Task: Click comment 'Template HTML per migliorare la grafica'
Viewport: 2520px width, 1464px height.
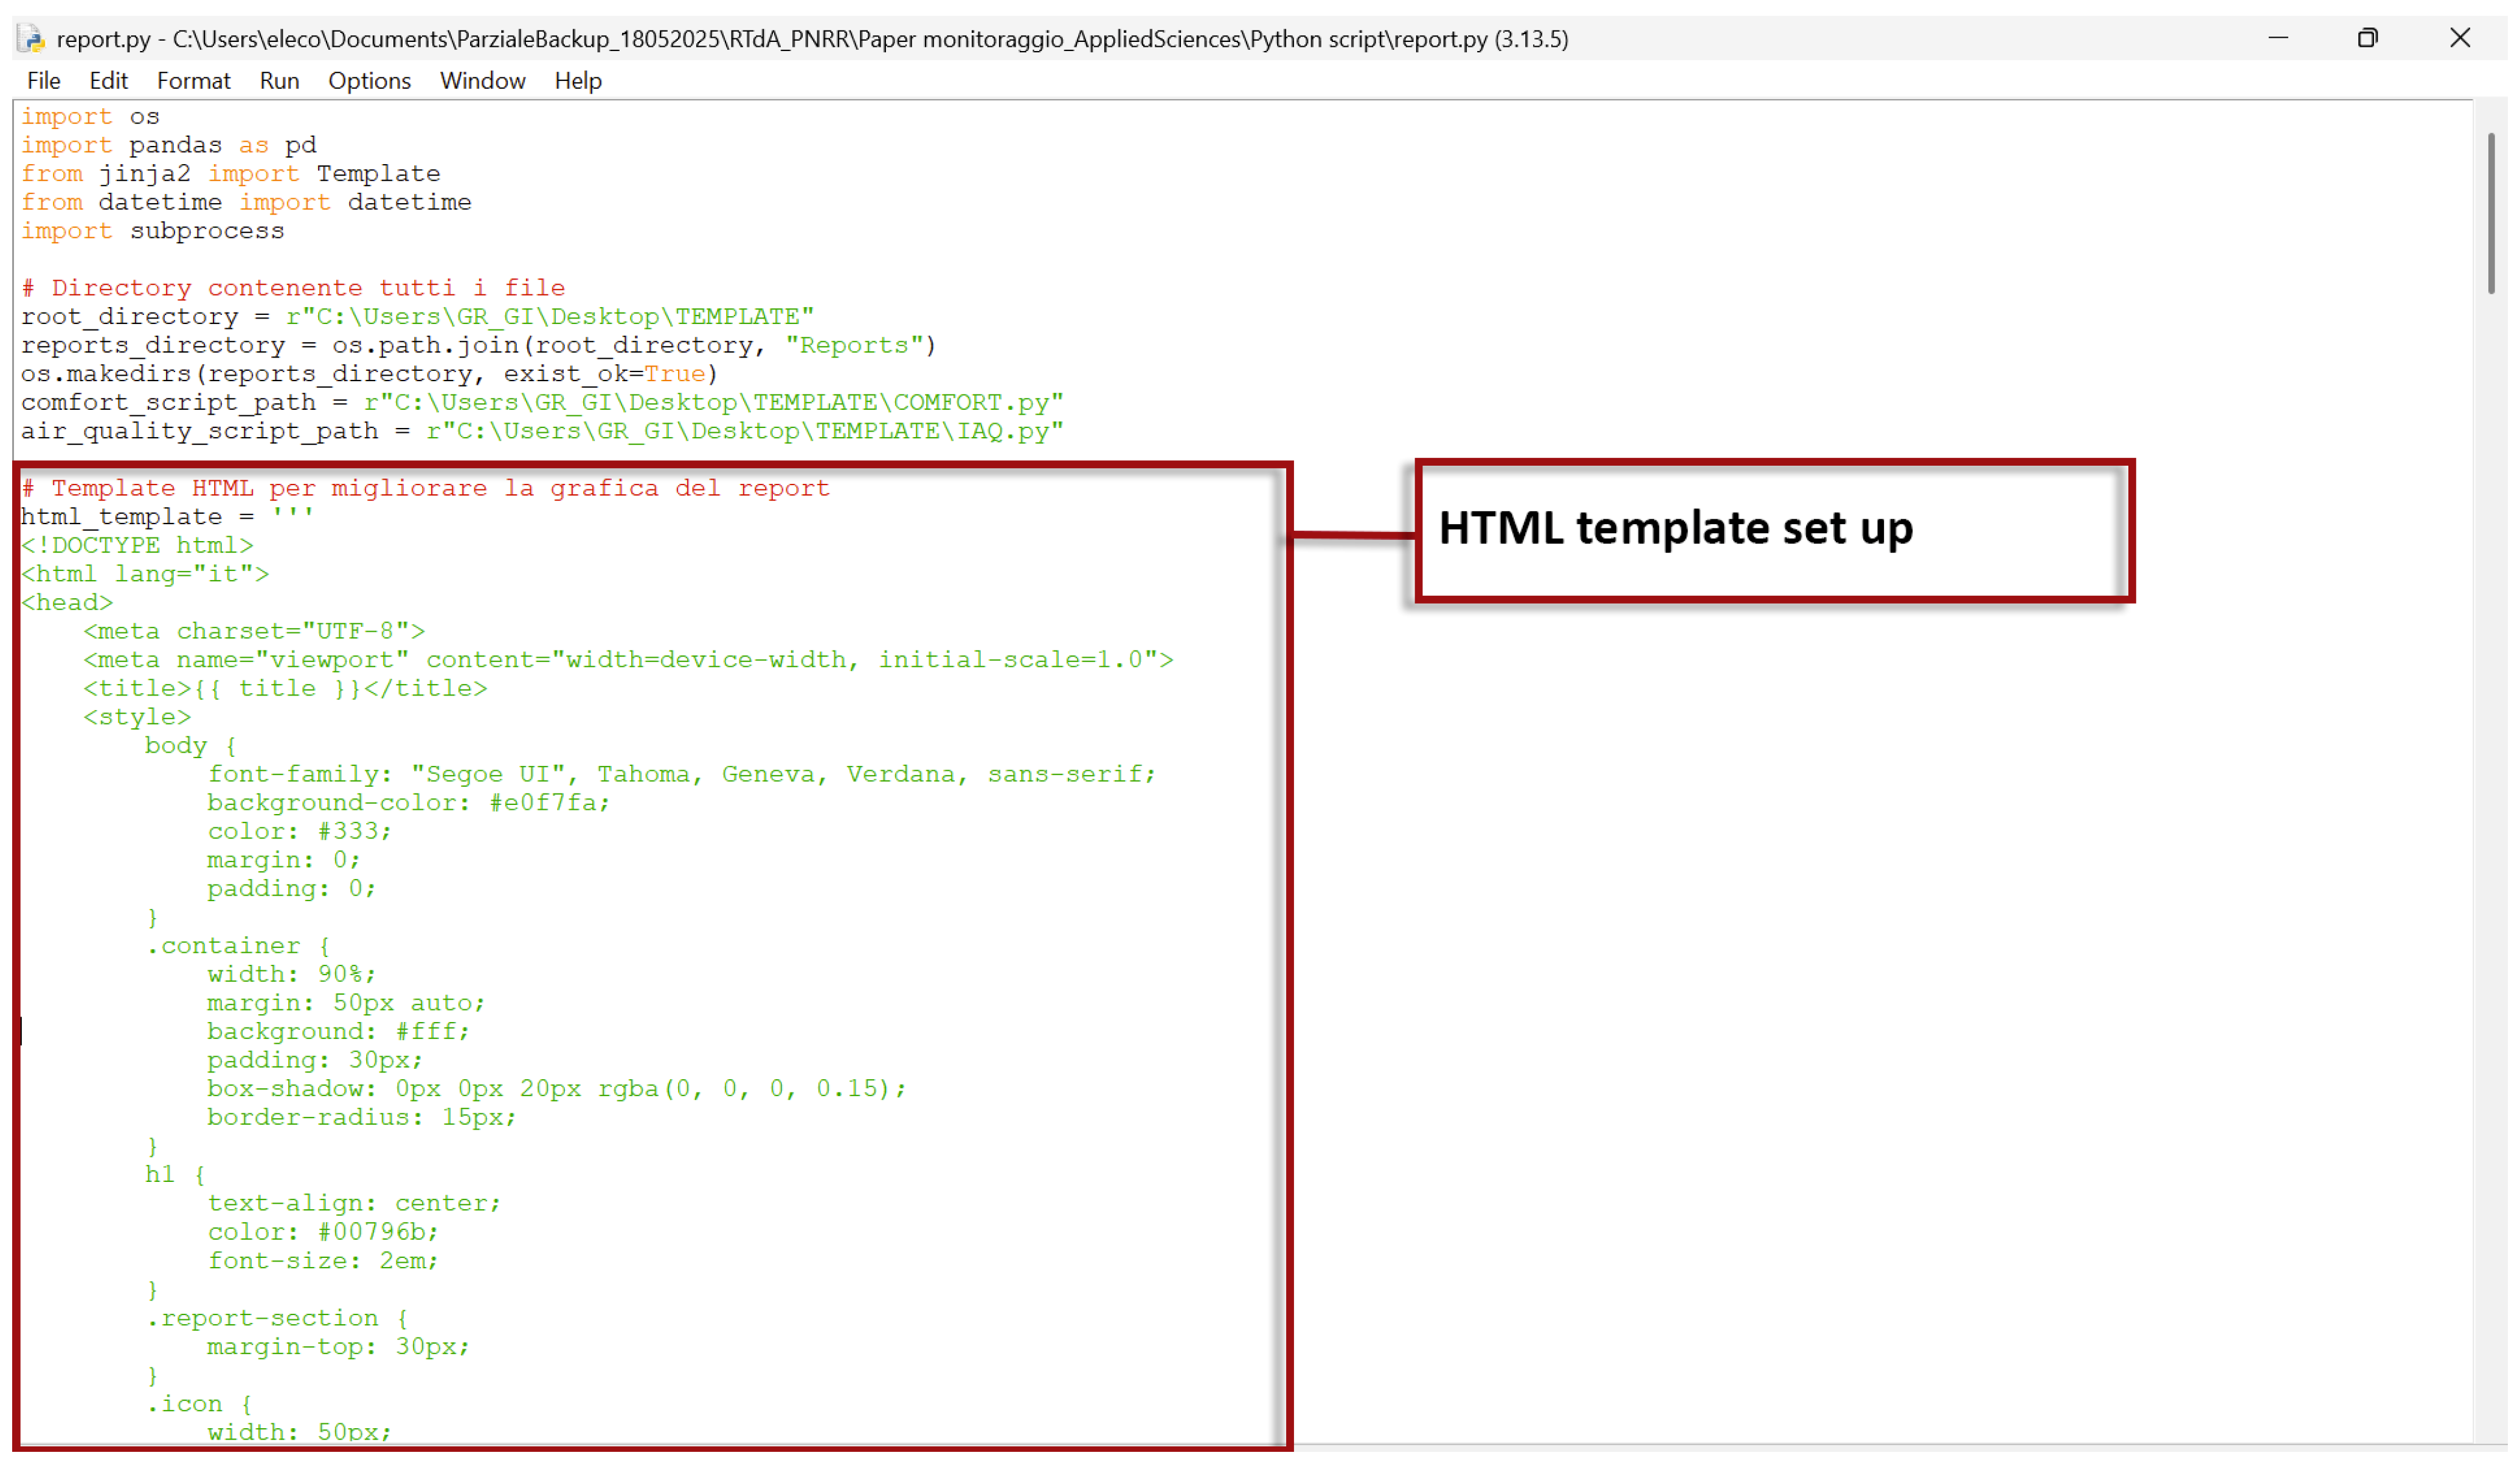Action: (x=425, y=489)
